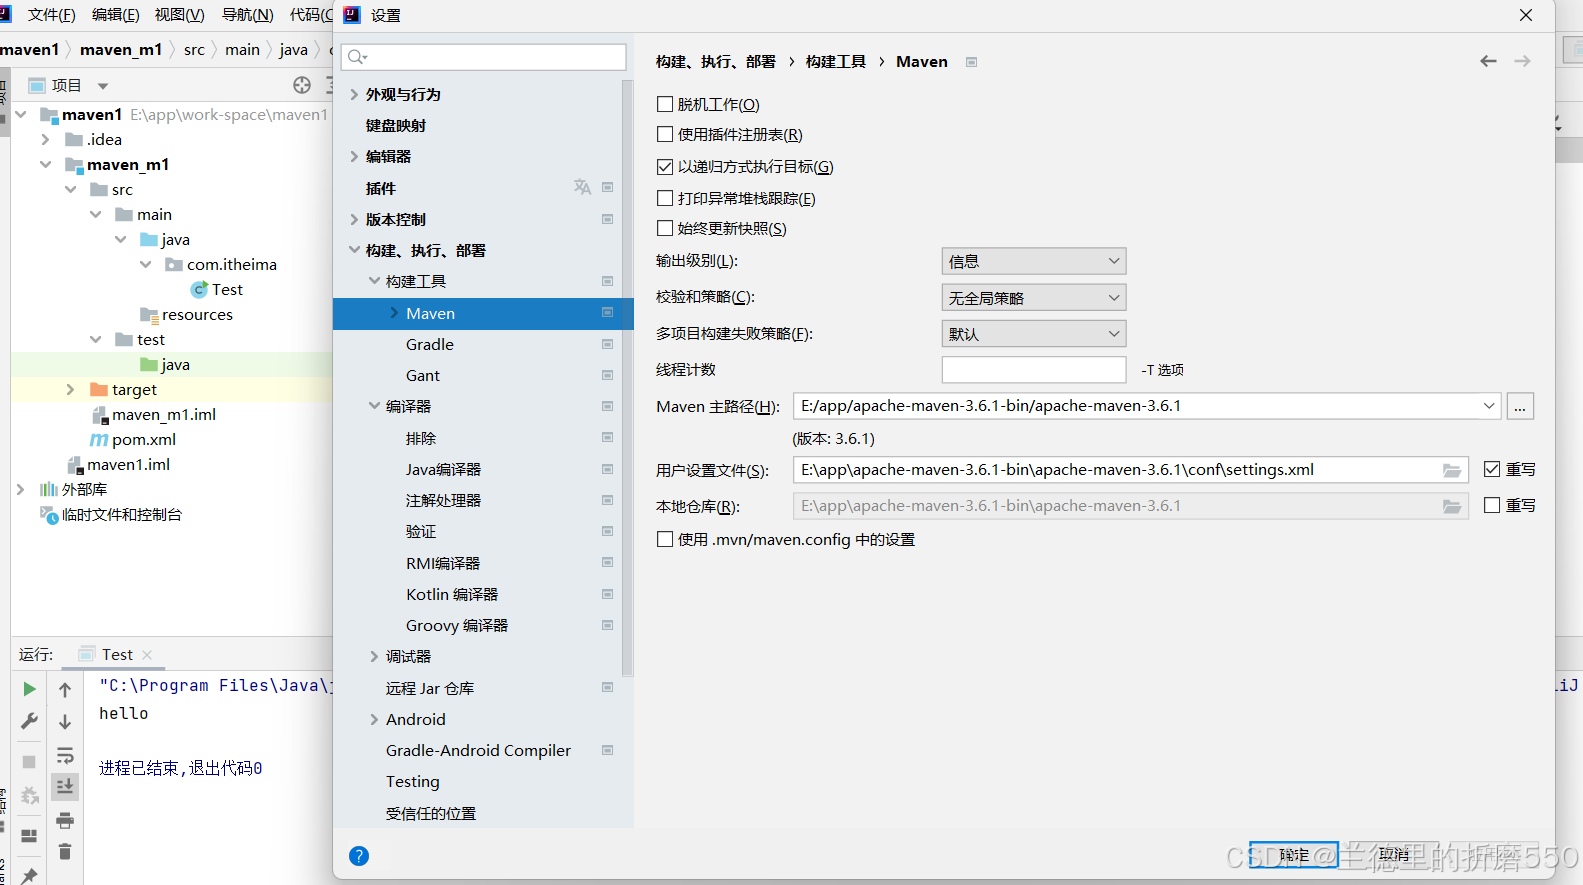1583x885 pixels.
Task: Enable 脱机工作 checkbox
Action: tap(665, 104)
